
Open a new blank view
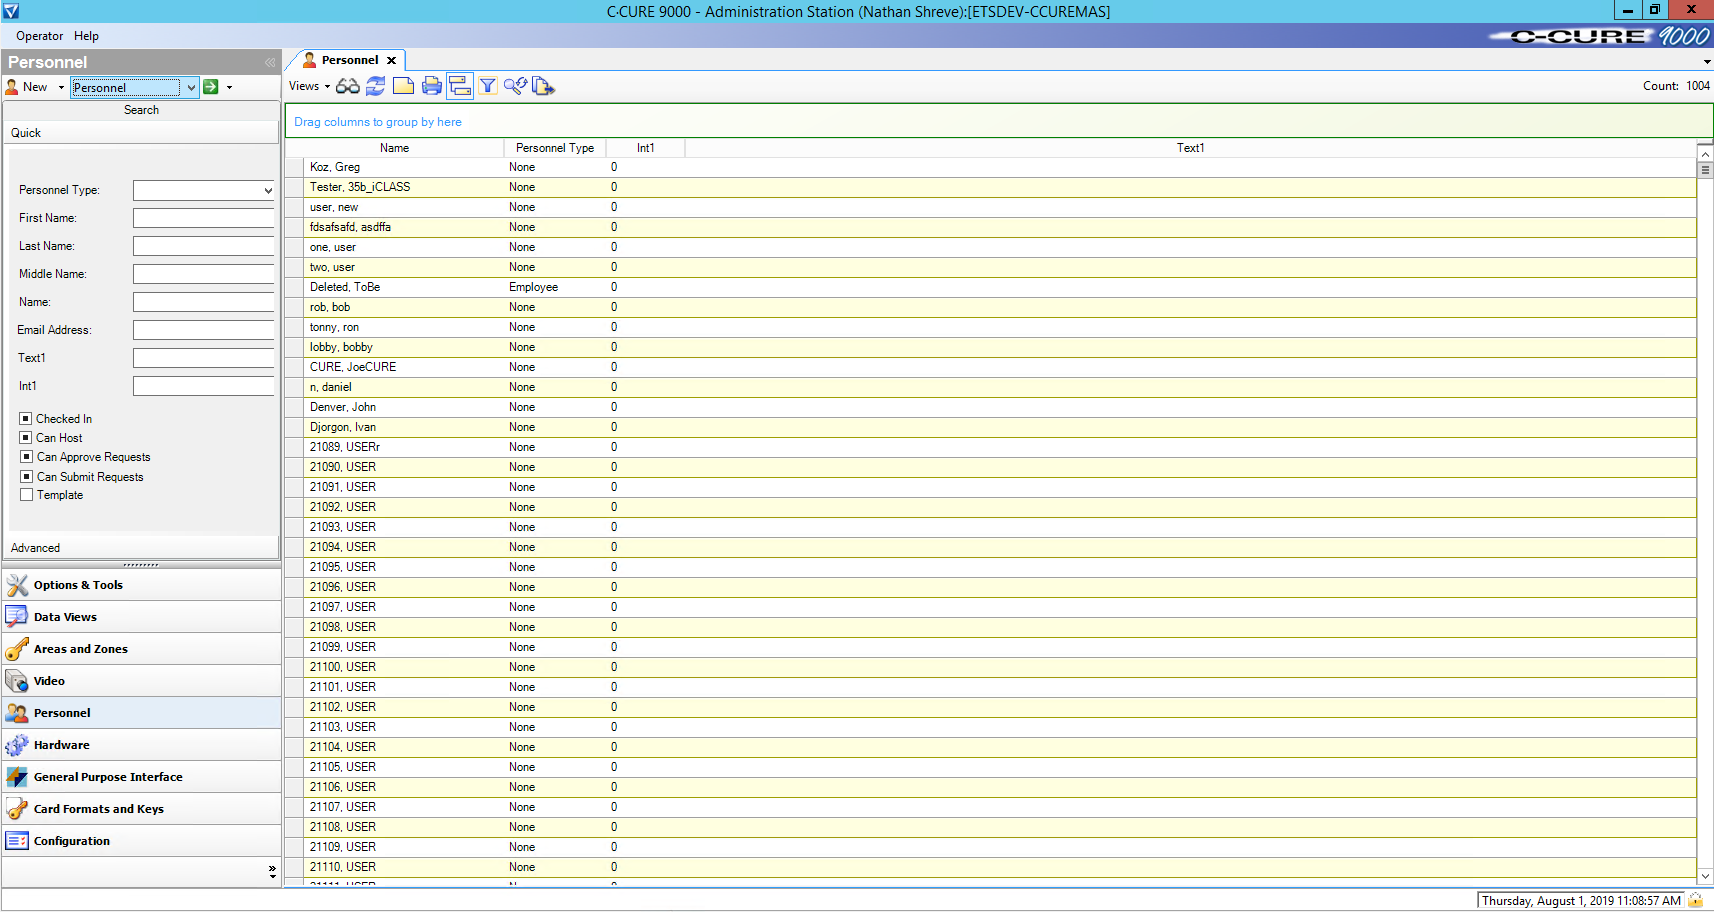(403, 86)
